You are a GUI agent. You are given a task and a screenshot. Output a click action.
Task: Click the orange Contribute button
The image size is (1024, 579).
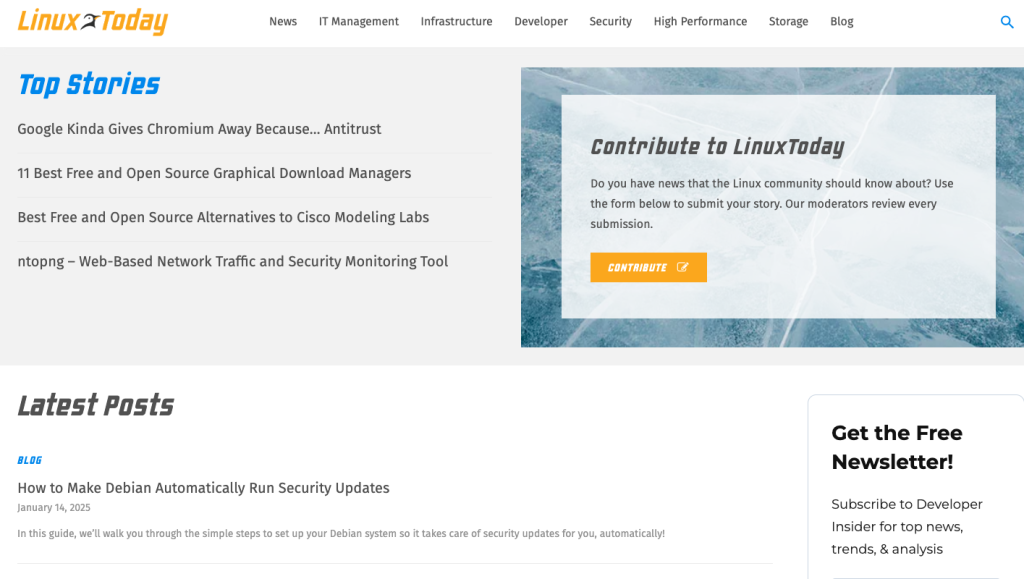(x=648, y=268)
